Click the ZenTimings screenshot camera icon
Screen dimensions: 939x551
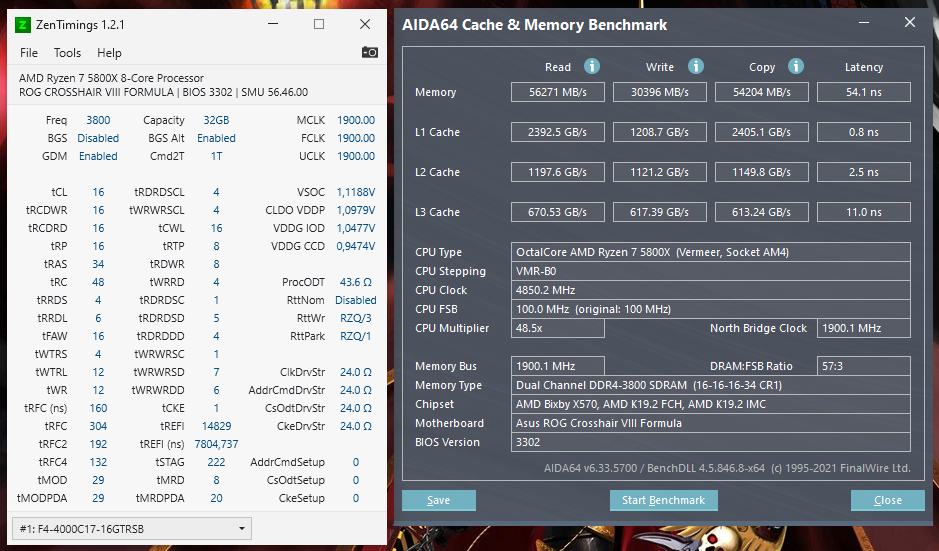369,52
